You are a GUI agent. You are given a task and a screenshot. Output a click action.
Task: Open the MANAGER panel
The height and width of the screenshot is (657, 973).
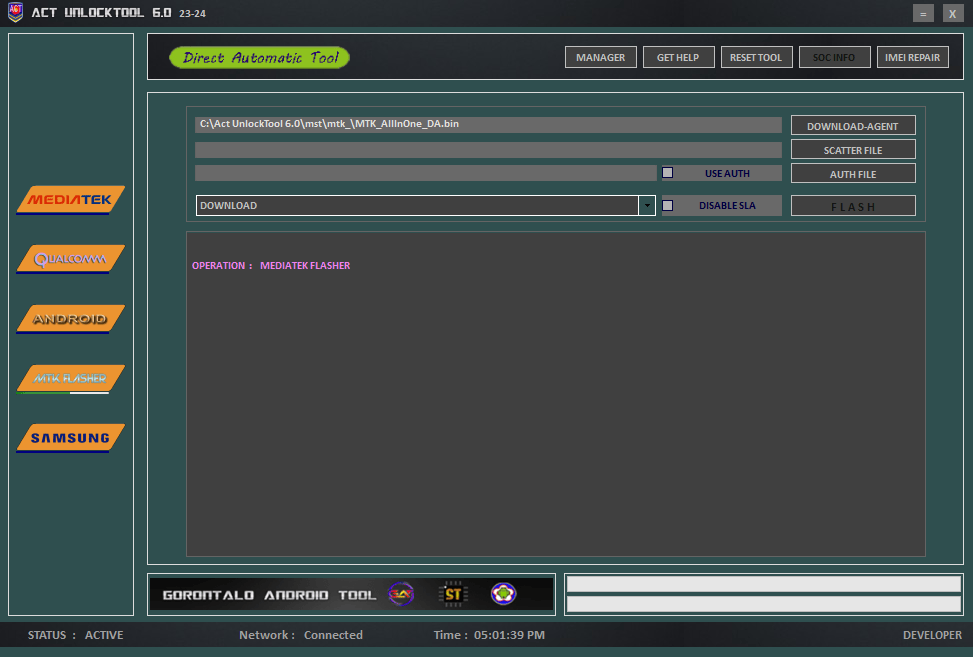pos(600,57)
